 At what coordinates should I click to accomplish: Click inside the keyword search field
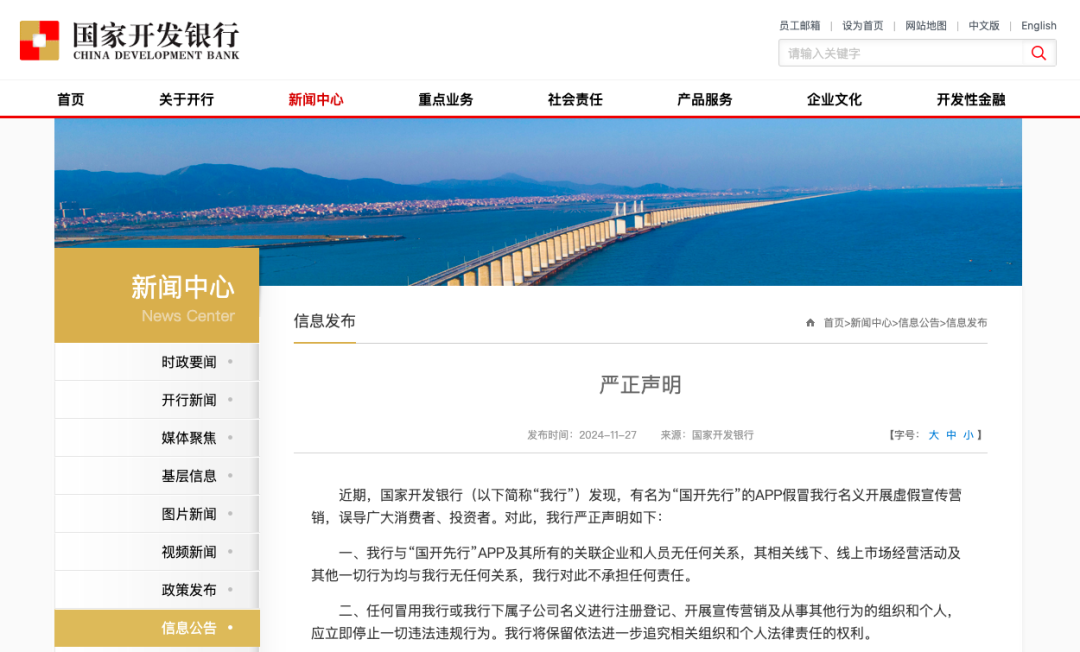pos(900,53)
